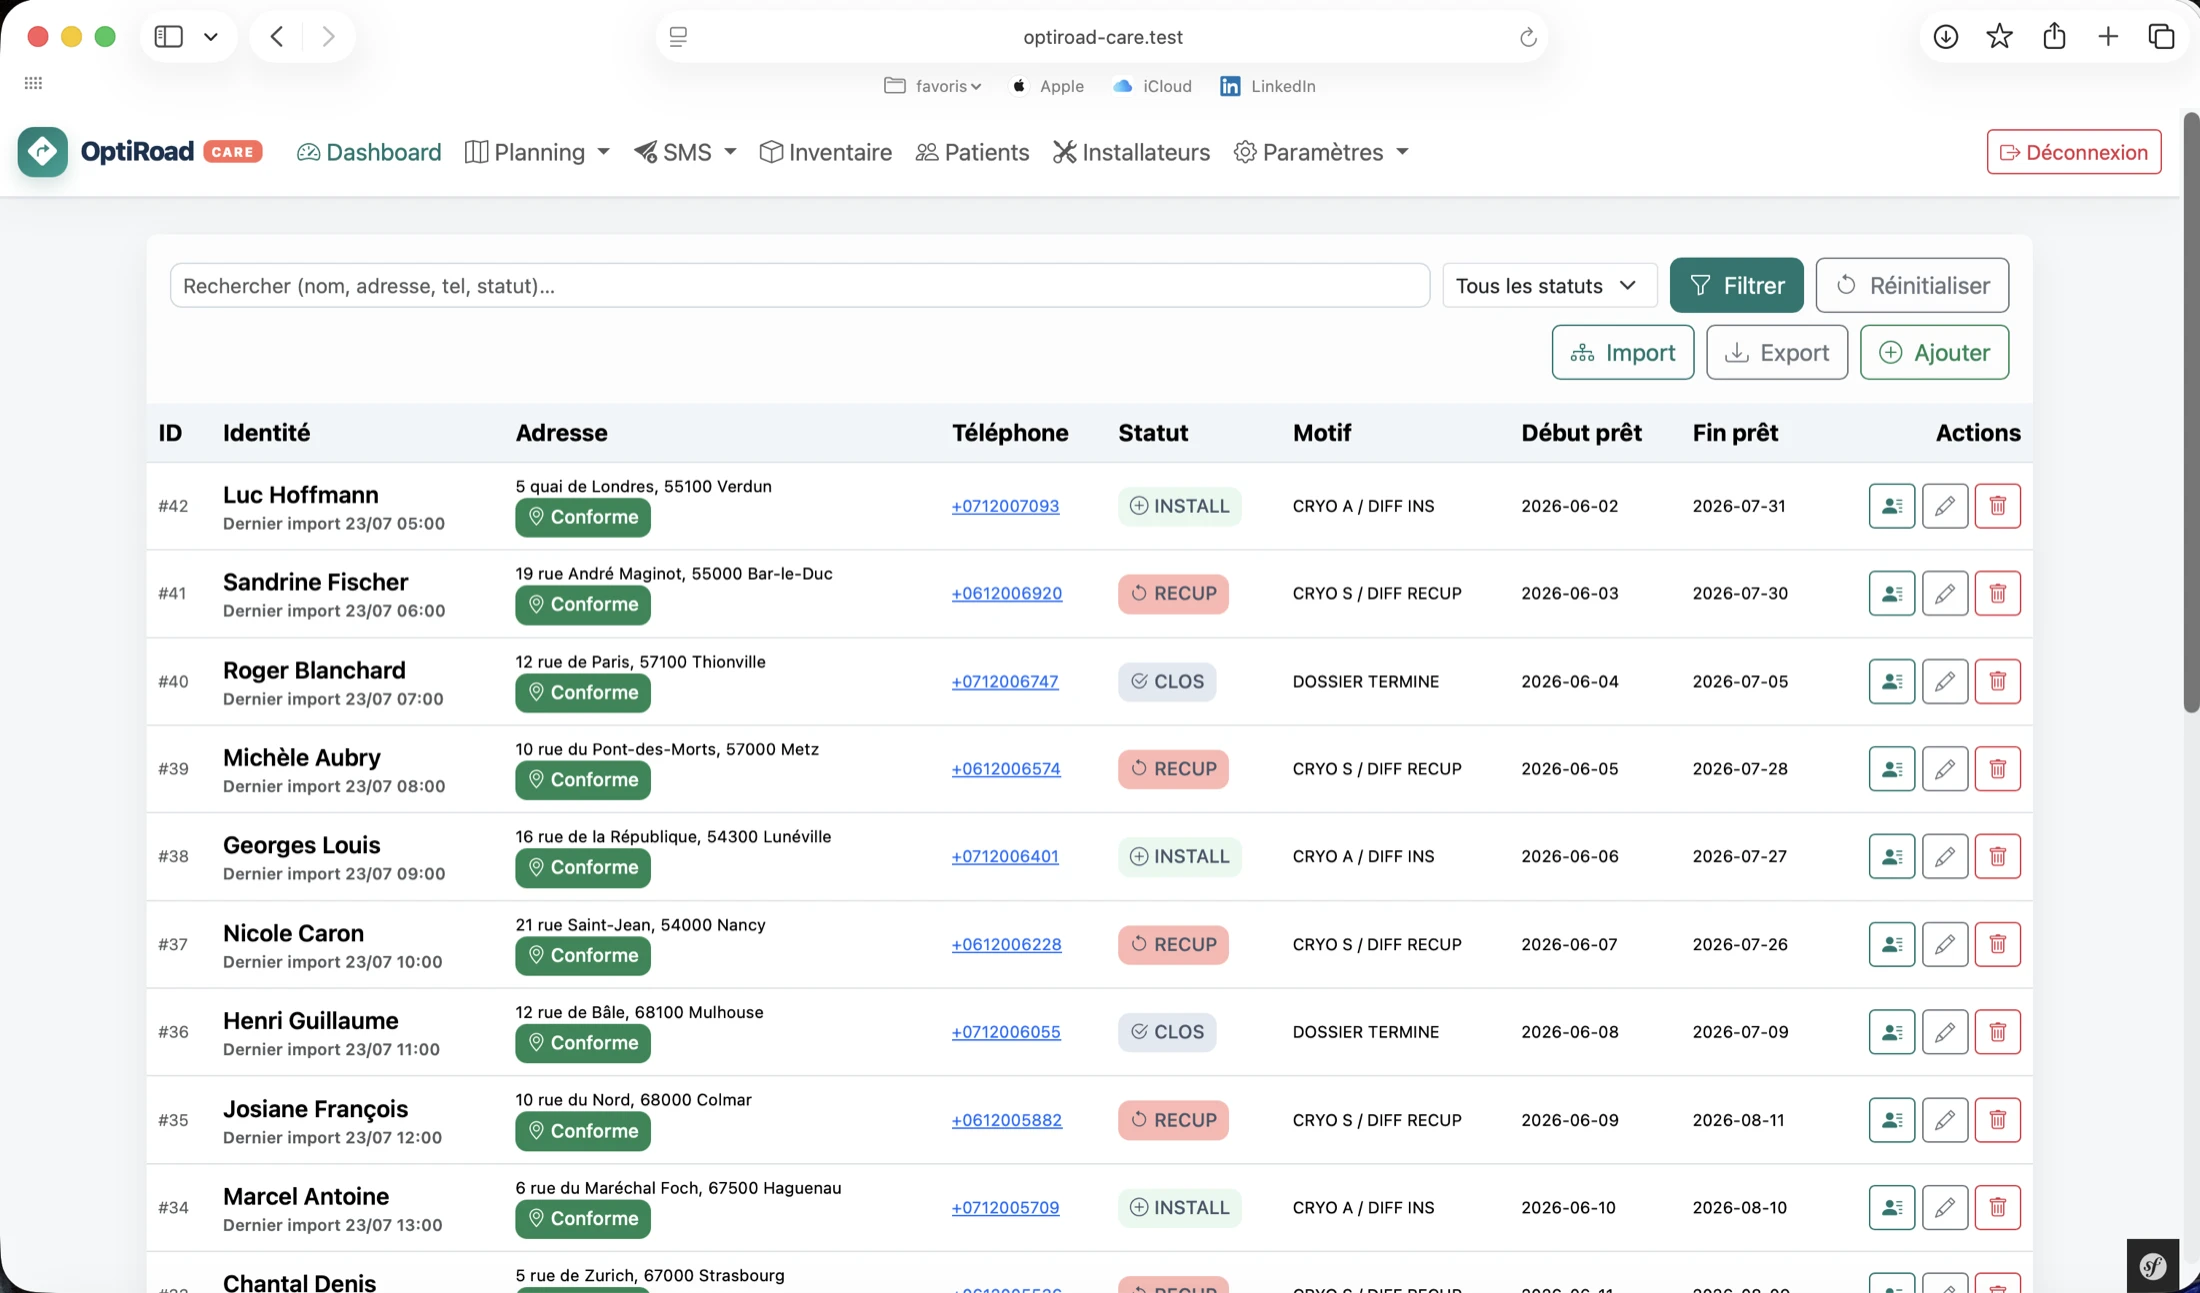The width and height of the screenshot is (2200, 1293).
Task: Open the Inventaire page
Action: tap(825, 152)
